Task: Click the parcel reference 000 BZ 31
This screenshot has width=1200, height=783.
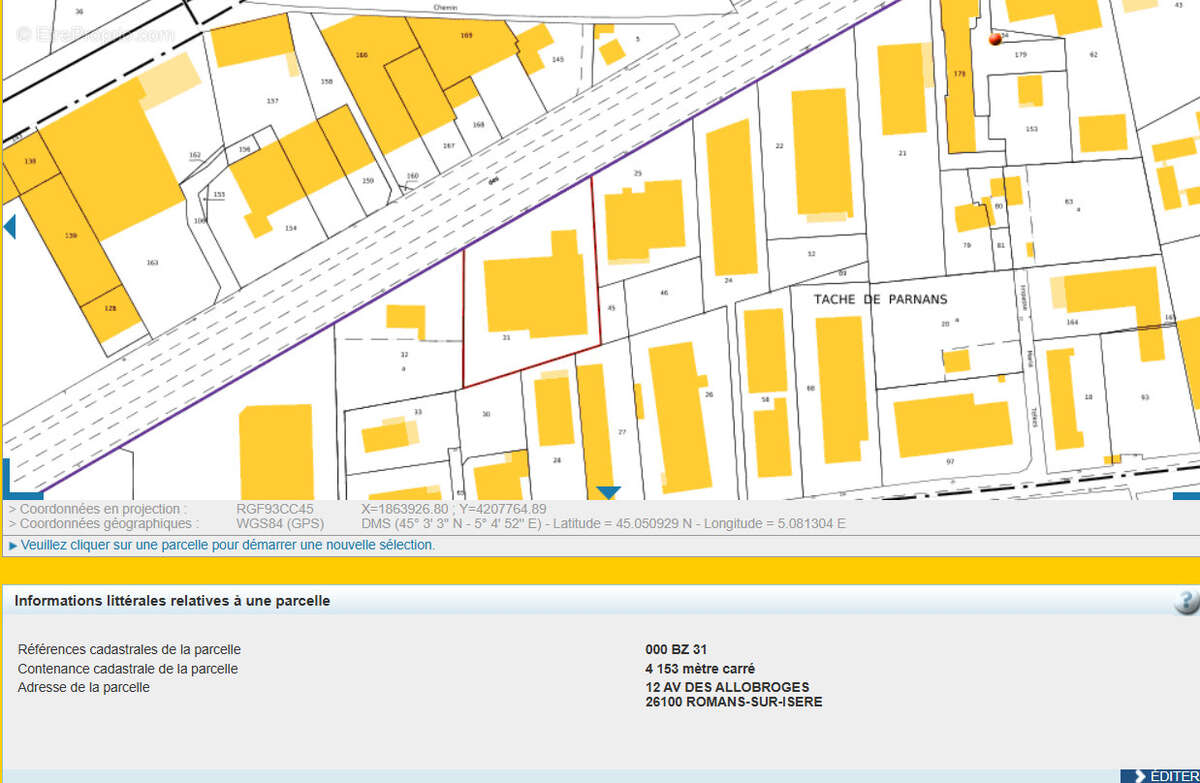Action: pos(676,649)
